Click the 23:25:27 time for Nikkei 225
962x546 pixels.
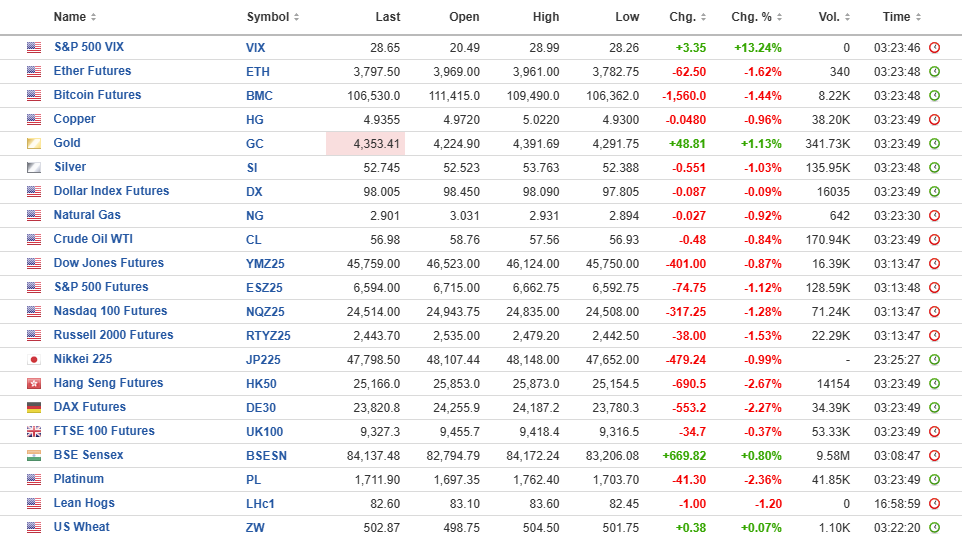pos(897,360)
